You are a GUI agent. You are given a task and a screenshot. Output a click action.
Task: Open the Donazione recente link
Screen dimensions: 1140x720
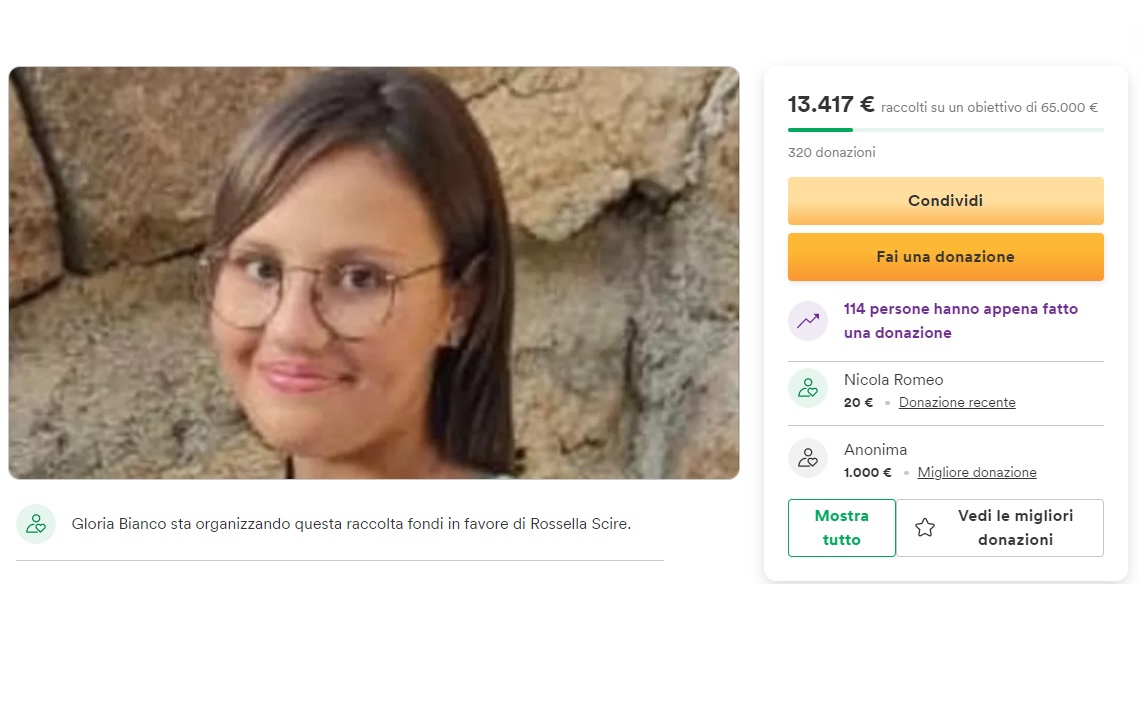(x=957, y=403)
